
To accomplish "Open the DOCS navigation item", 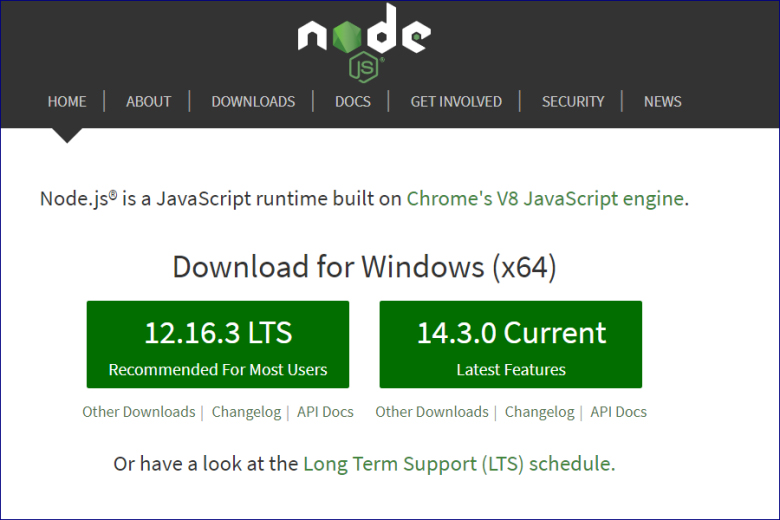I will tap(353, 101).
